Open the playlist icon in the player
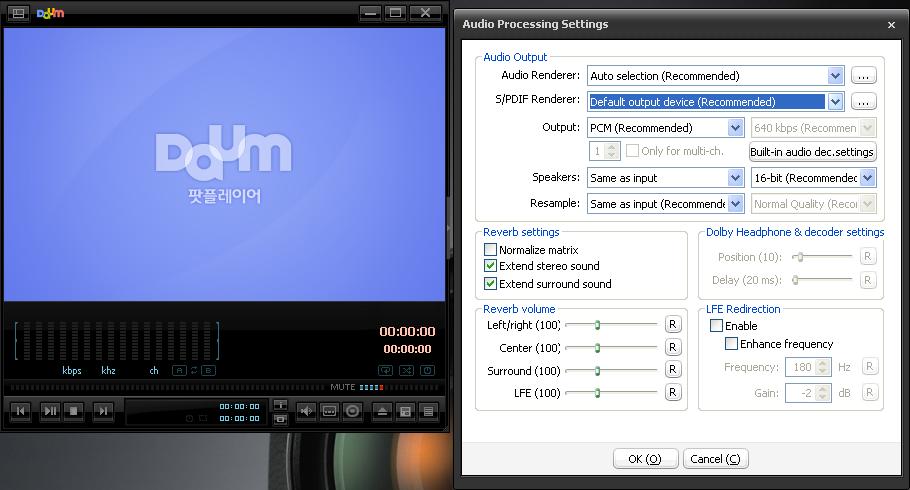Image resolution: width=910 pixels, height=490 pixels. click(x=428, y=411)
